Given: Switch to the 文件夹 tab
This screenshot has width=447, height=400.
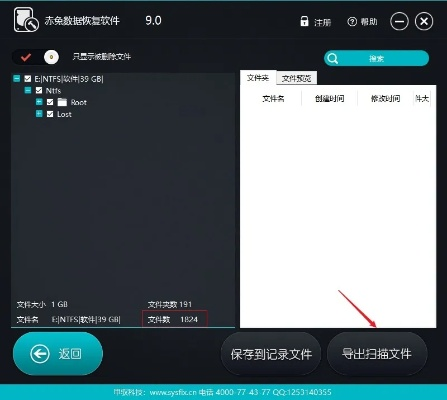Looking at the screenshot, I should tap(258, 78).
